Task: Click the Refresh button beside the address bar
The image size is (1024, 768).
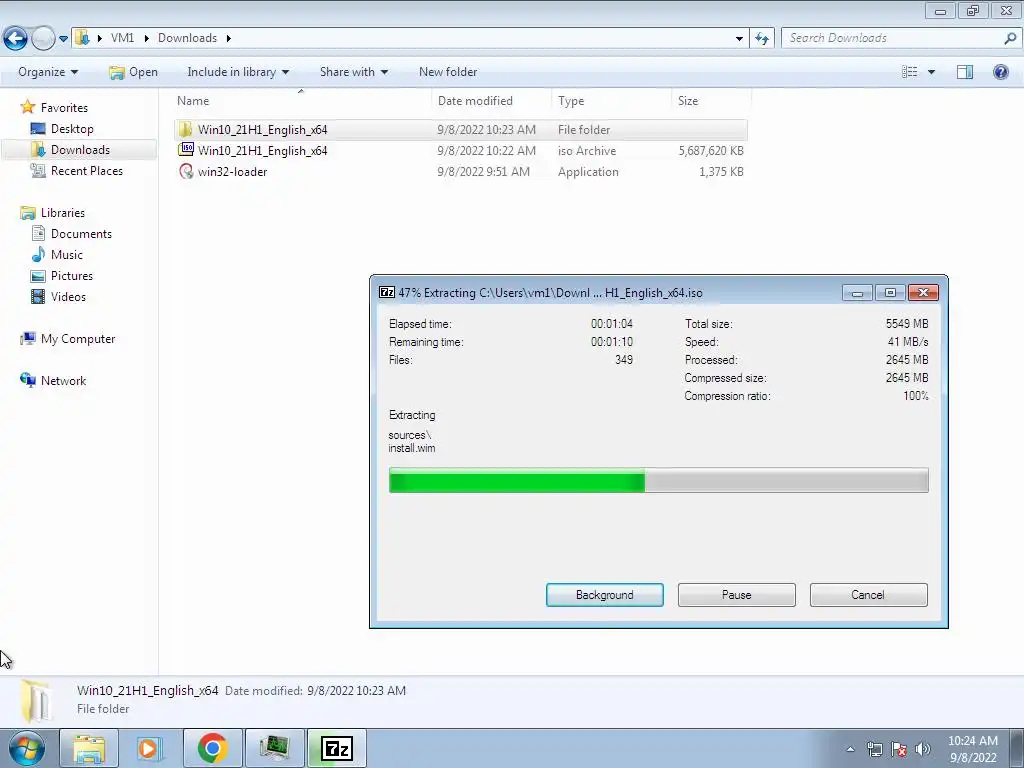Action: coord(762,38)
